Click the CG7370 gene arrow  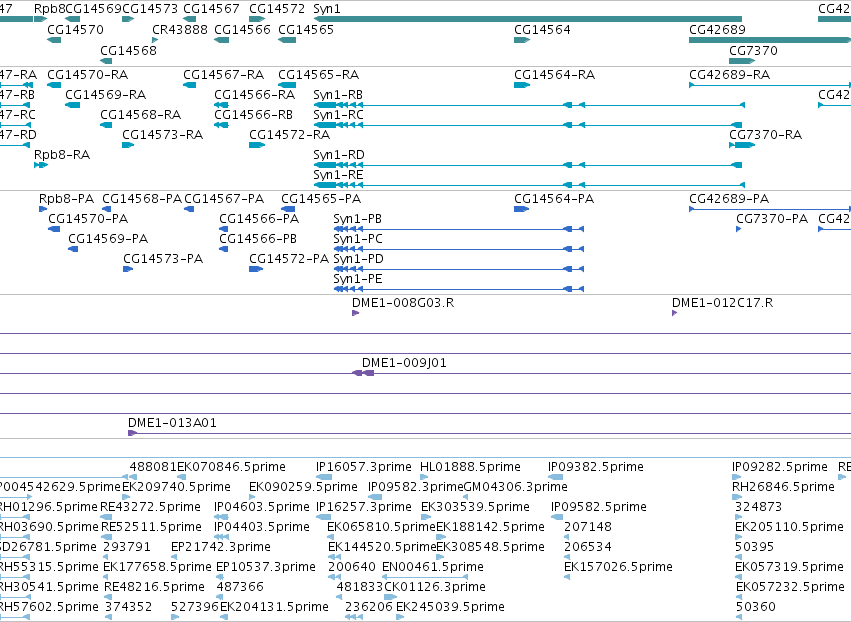coord(742,60)
